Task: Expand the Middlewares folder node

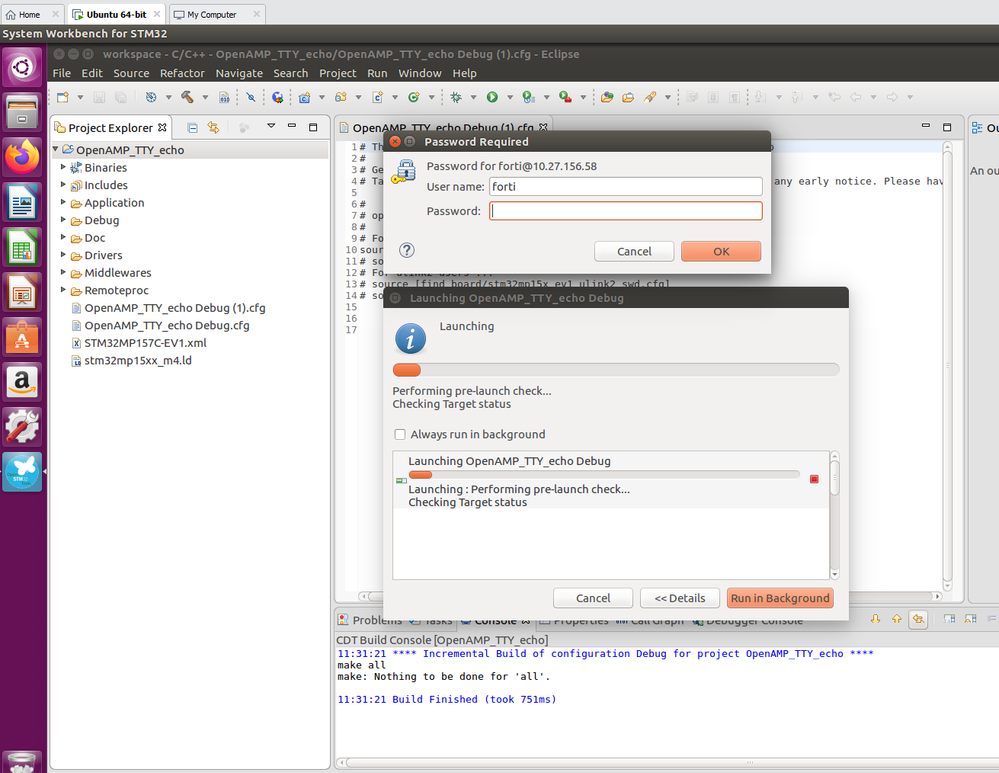Action: (x=63, y=273)
